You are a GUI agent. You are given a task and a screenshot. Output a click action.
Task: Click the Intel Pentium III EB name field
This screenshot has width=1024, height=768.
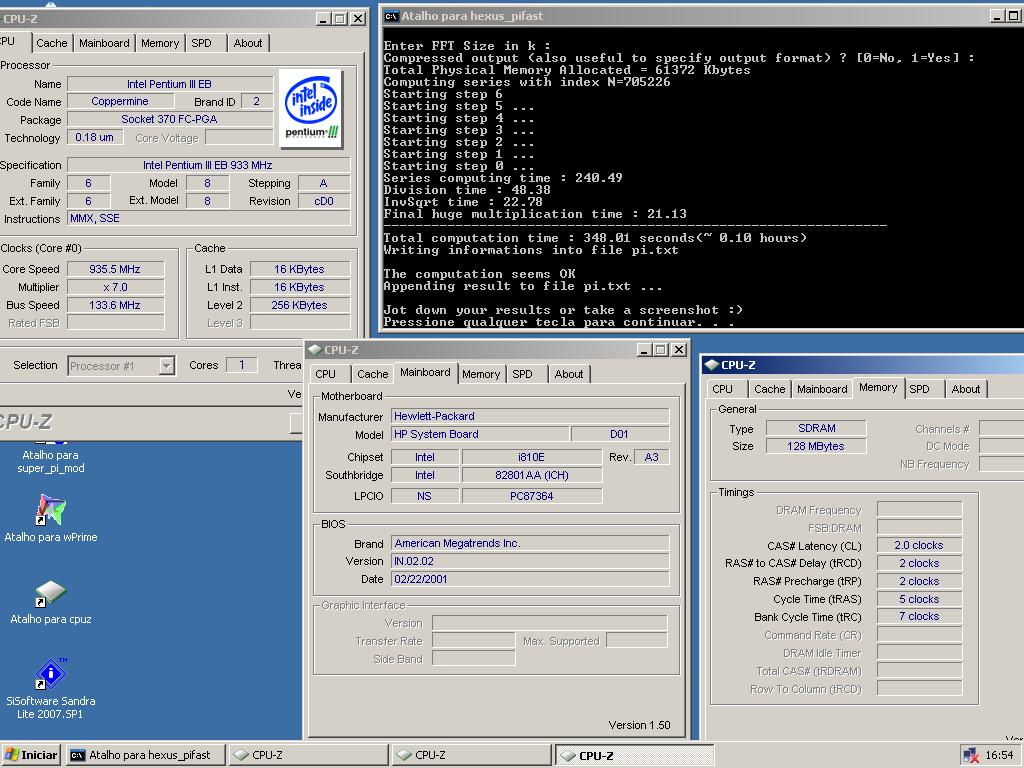pyautogui.click(x=170, y=84)
